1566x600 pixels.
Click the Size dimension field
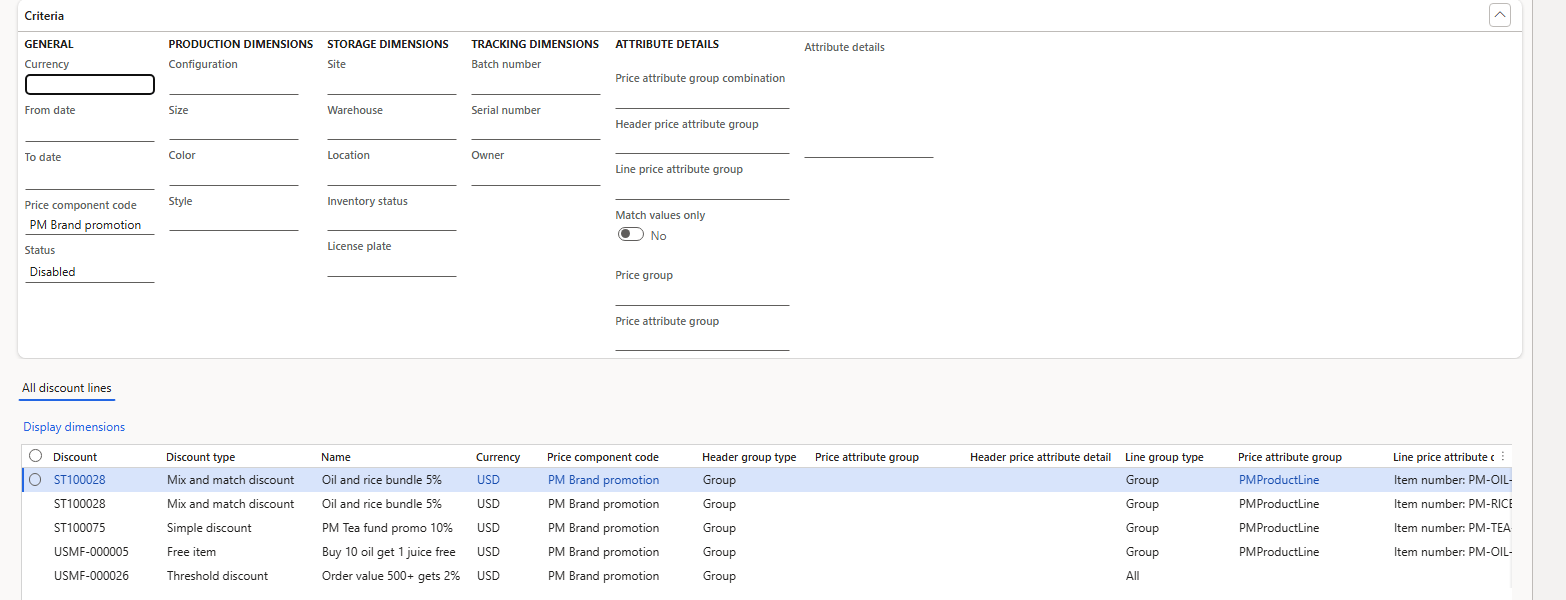234,130
